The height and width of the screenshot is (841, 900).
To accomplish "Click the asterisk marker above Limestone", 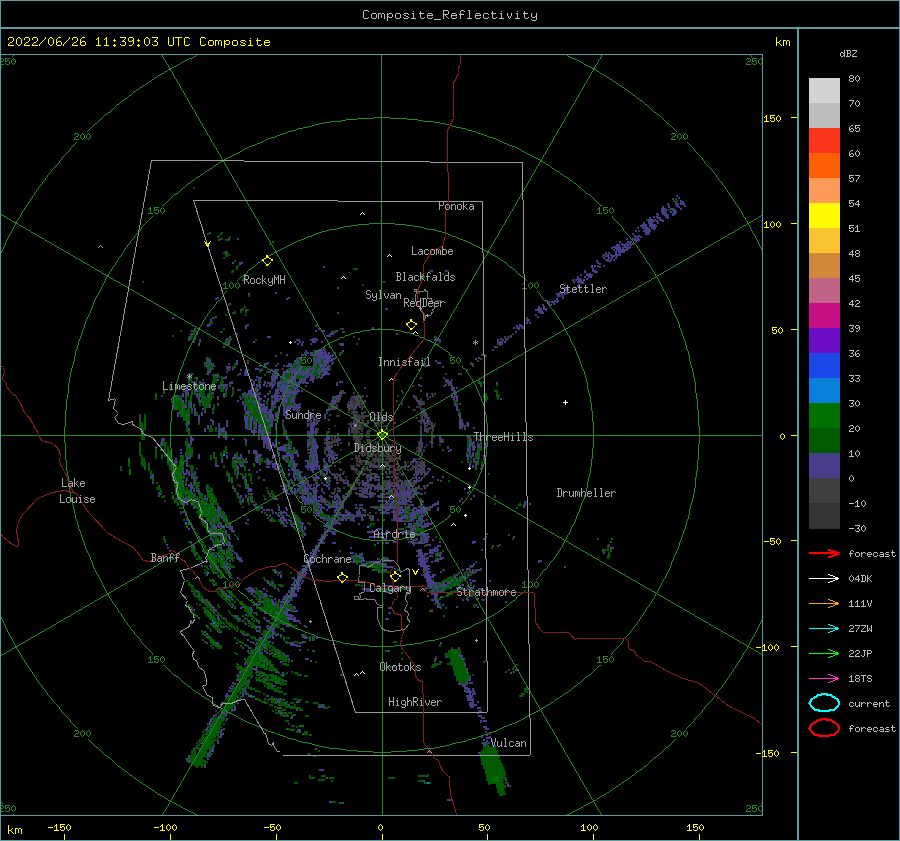I will tap(189, 377).
